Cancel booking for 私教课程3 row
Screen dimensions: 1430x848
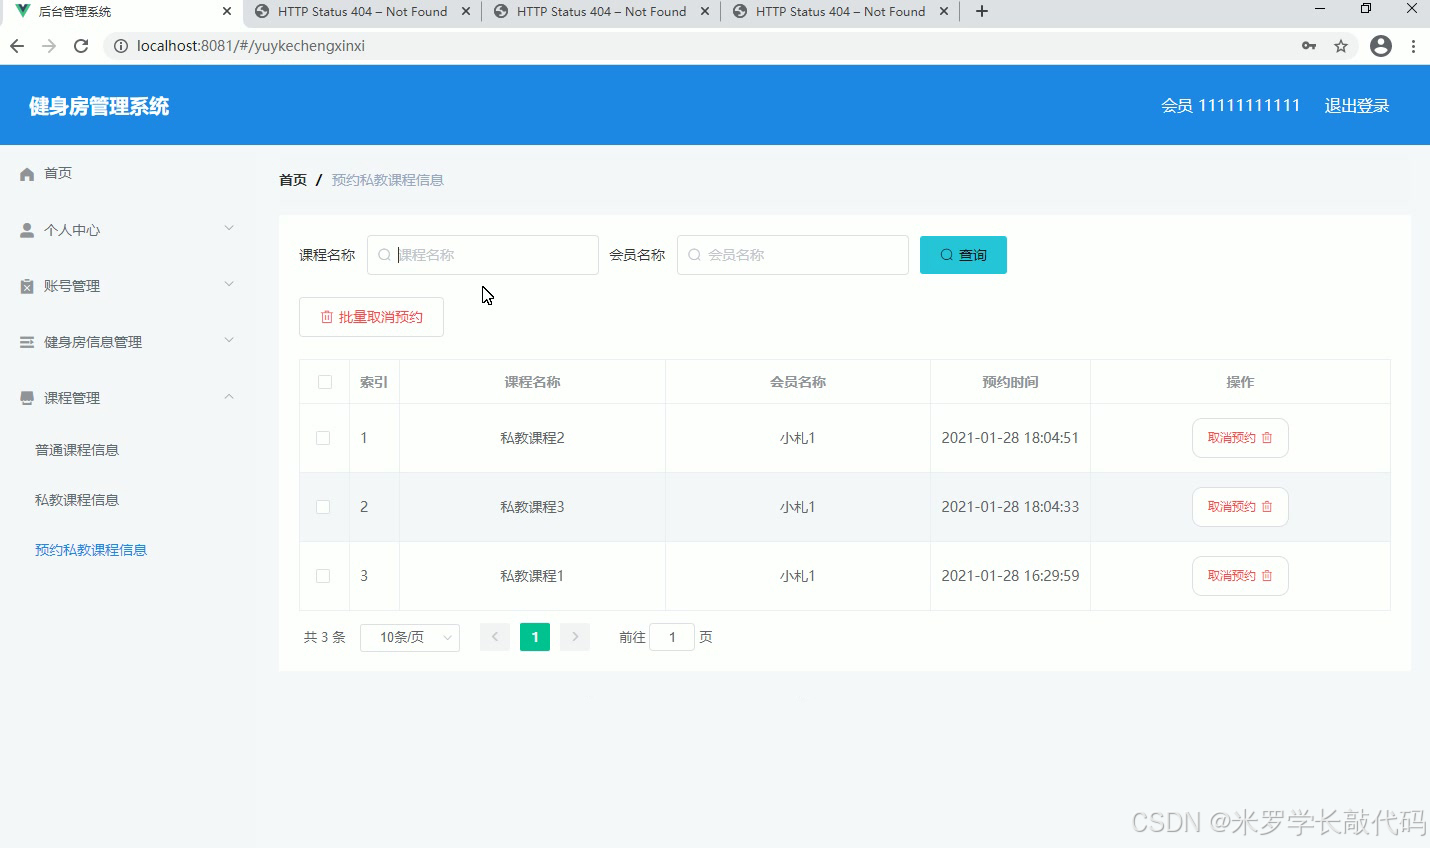point(1240,507)
